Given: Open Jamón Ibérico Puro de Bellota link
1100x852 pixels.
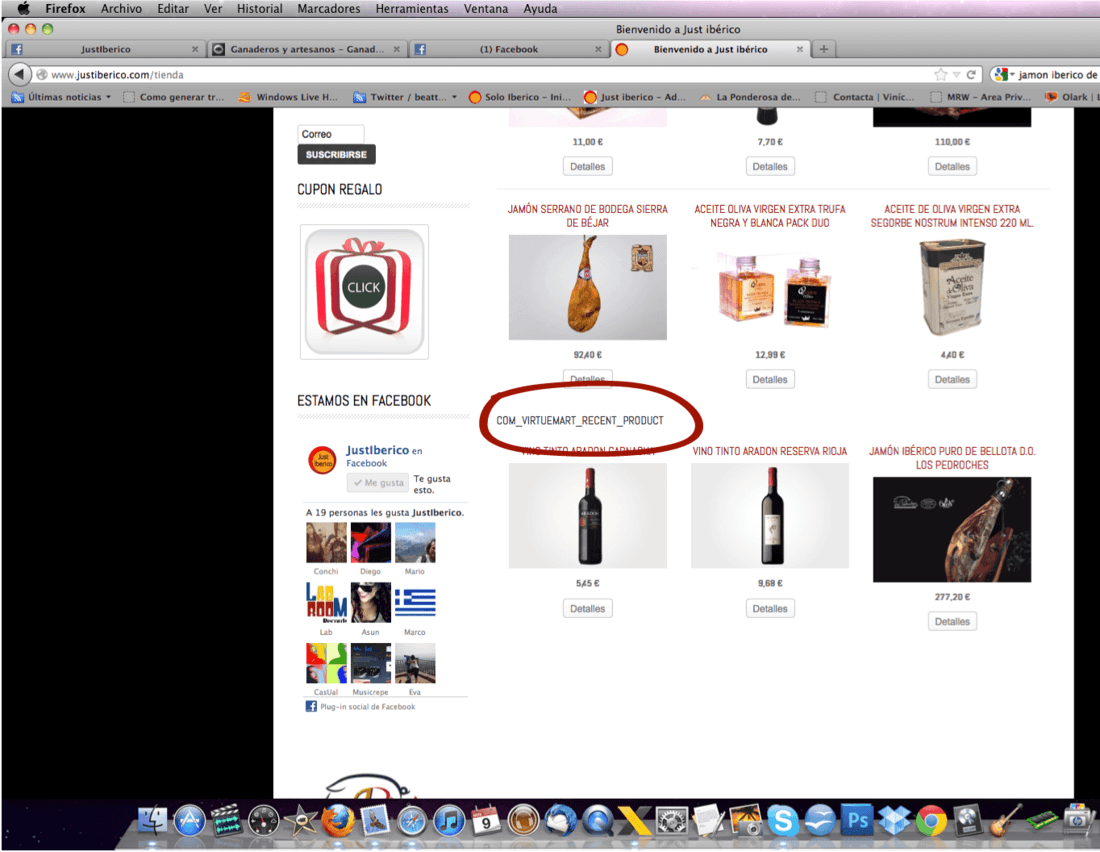Looking at the screenshot, I should (952, 458).
